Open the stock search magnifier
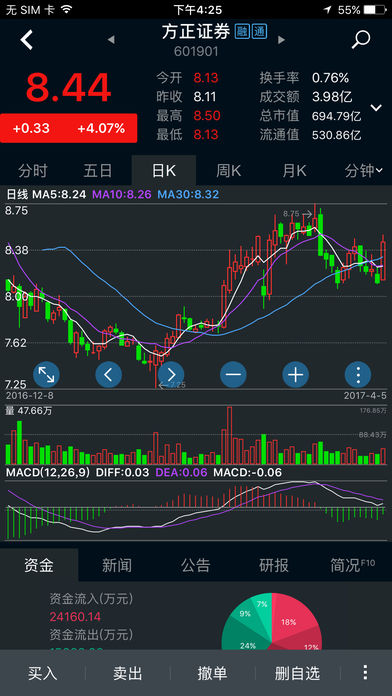392x696 pixels. coord(361,40)
